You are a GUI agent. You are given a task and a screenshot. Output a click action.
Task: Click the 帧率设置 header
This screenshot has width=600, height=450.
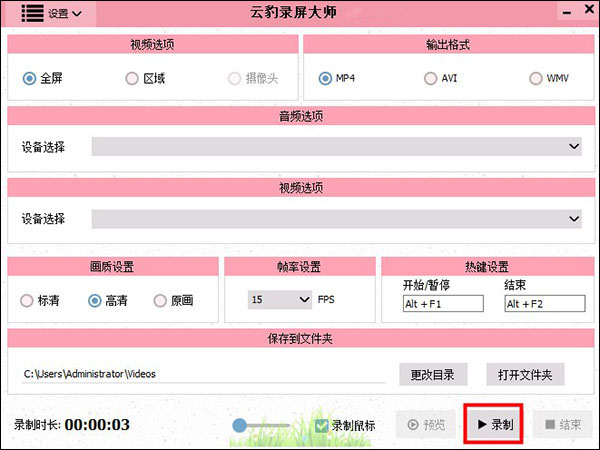[300, 267]
